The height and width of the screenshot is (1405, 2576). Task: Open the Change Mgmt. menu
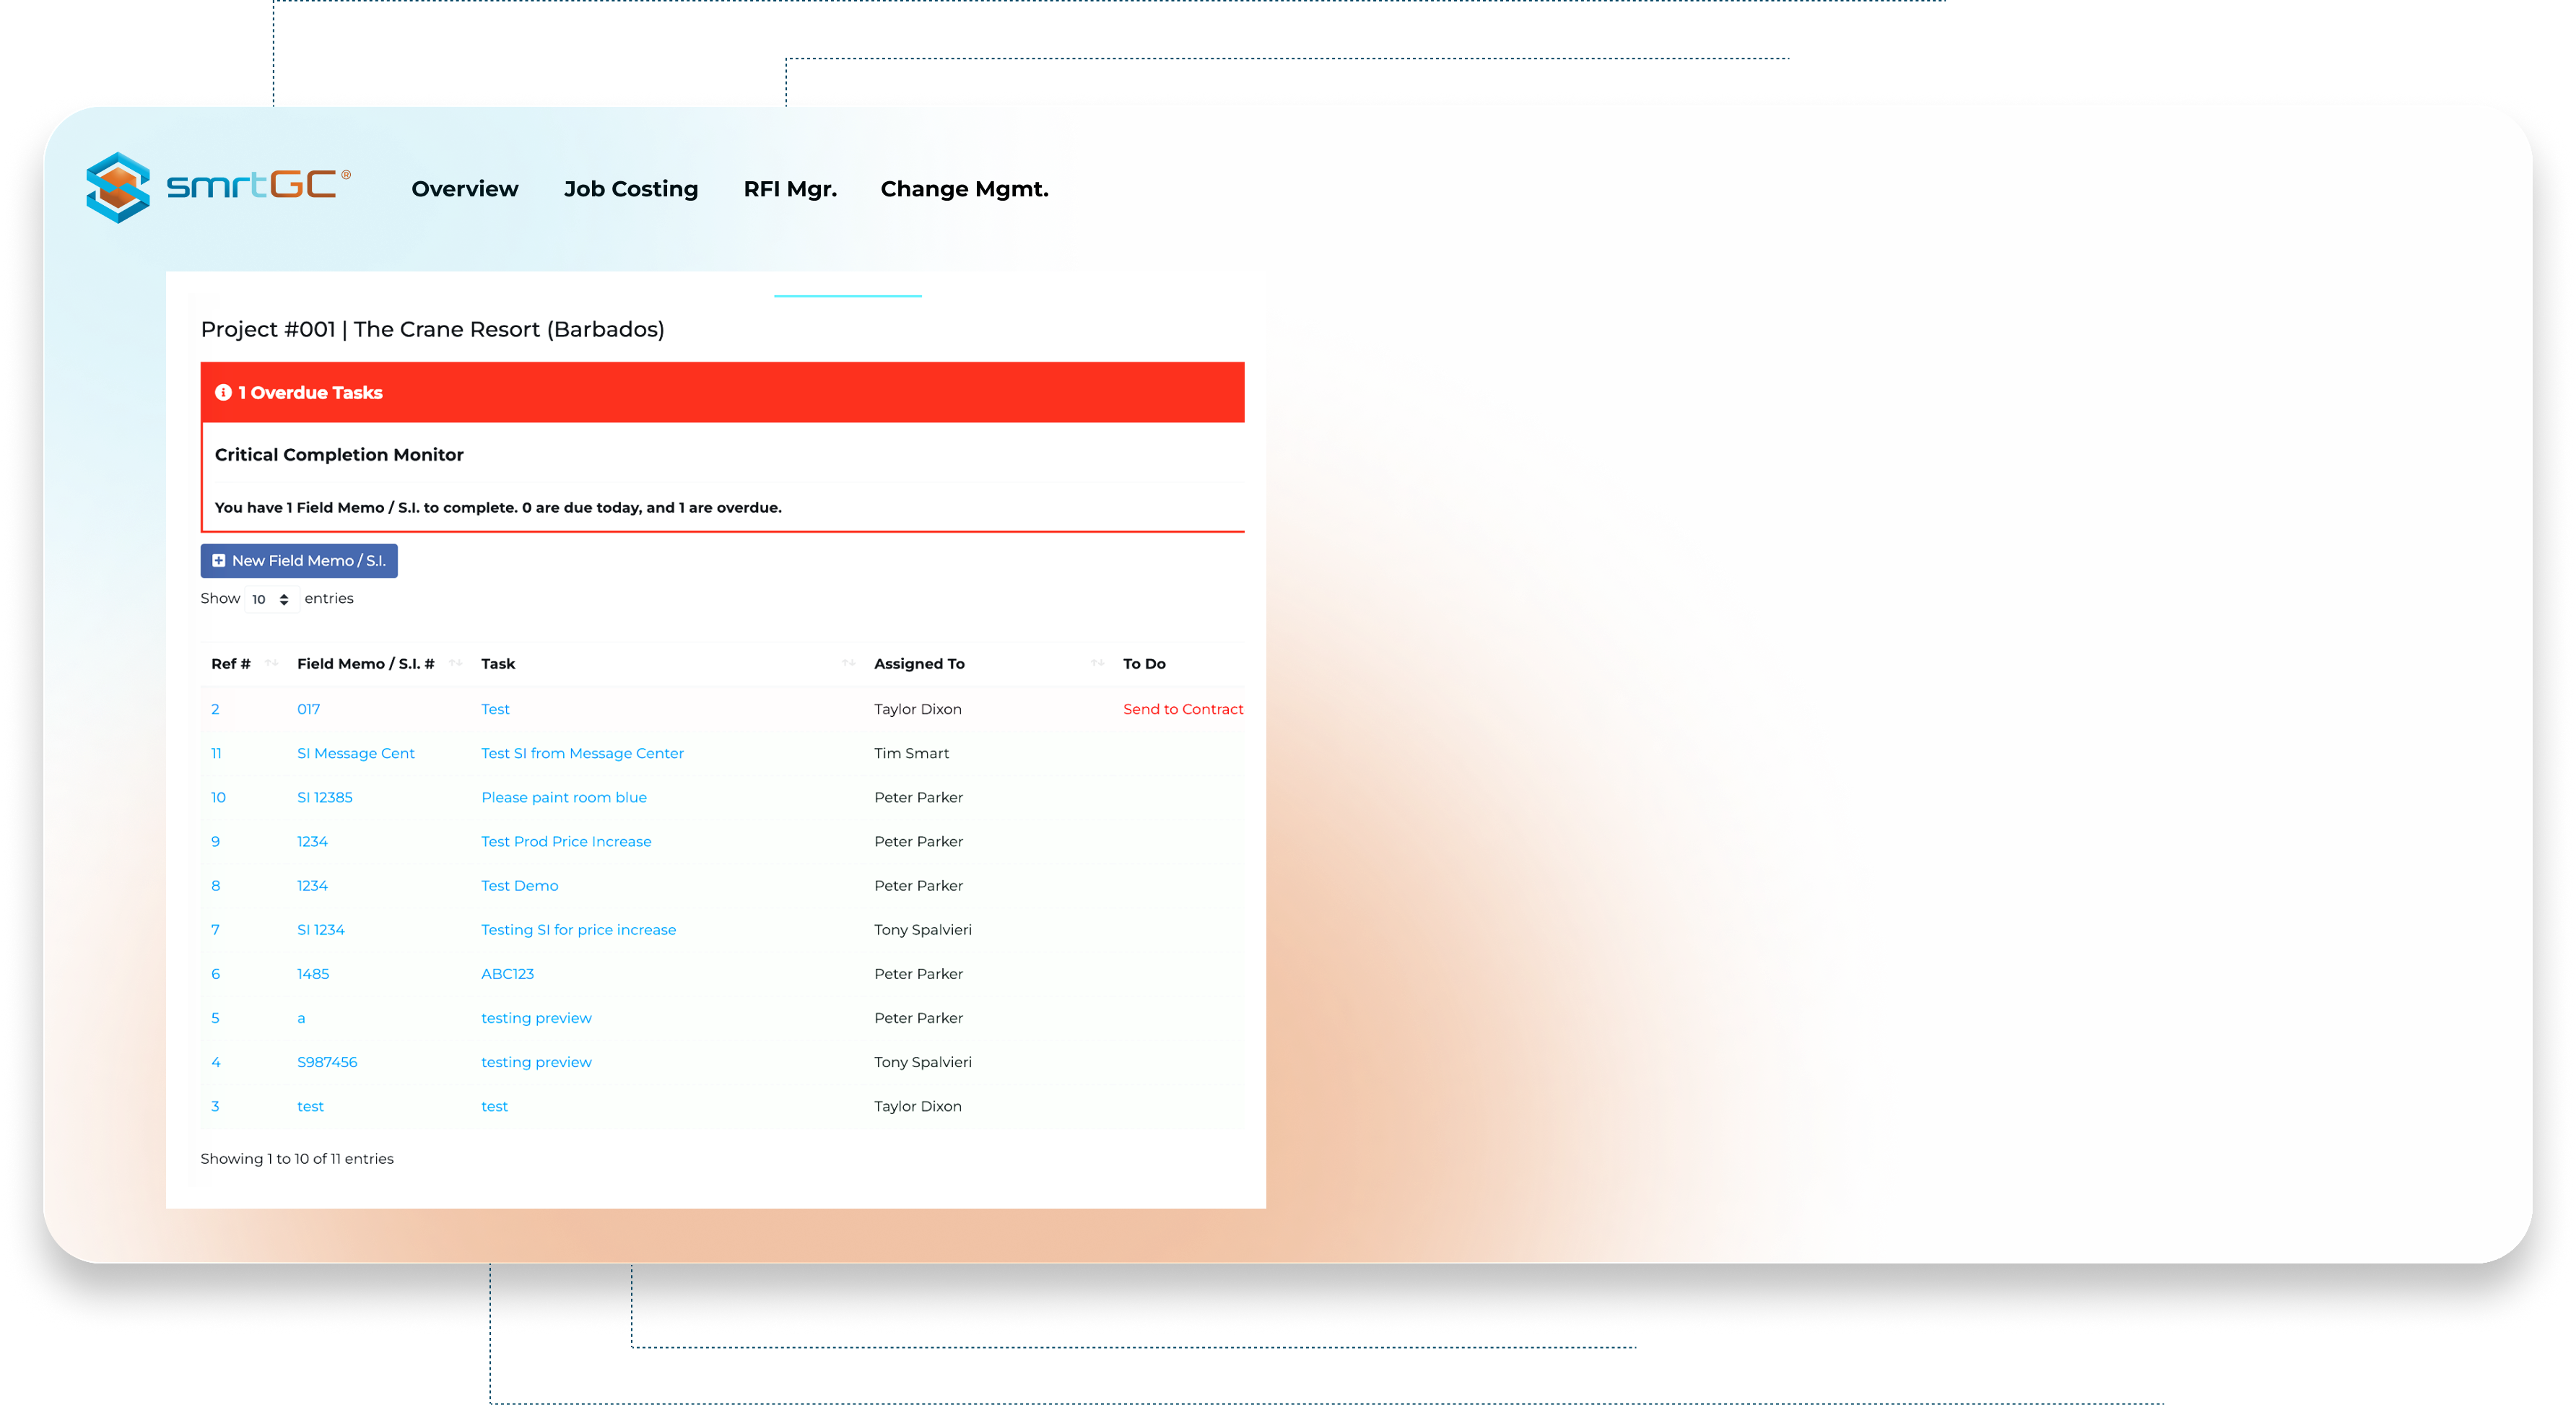tap(964, 189)
